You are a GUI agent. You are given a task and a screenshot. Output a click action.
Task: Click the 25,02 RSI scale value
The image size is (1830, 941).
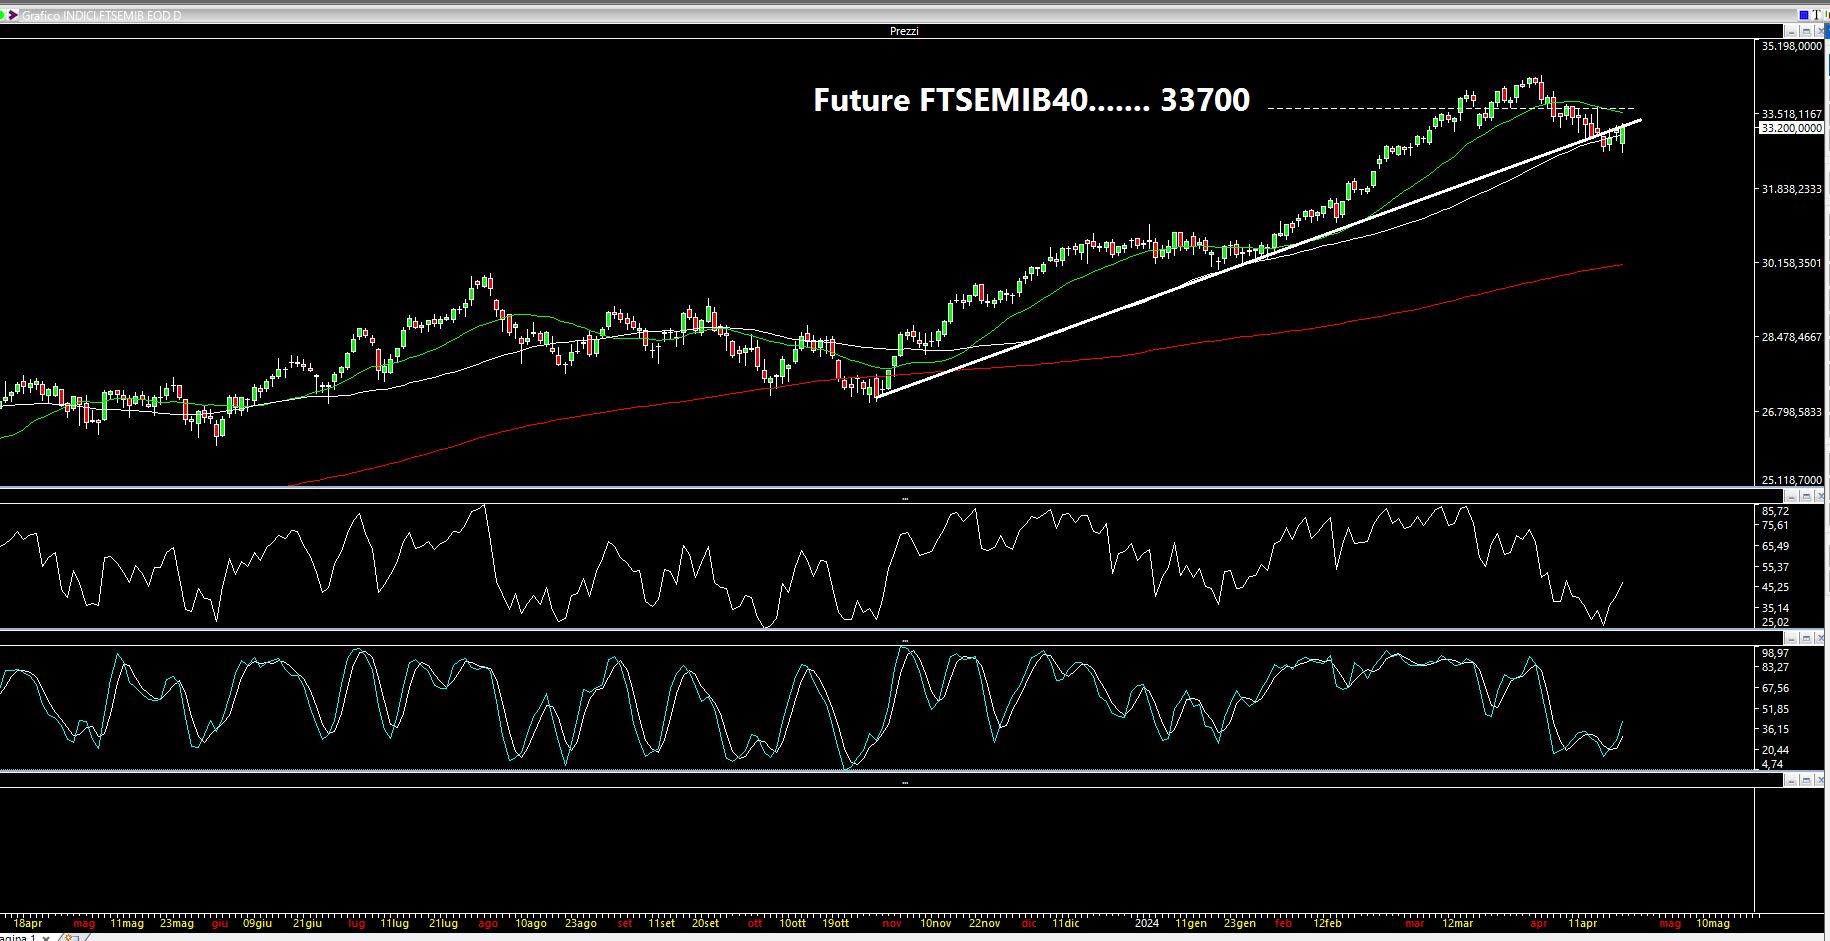[1775, 622]
